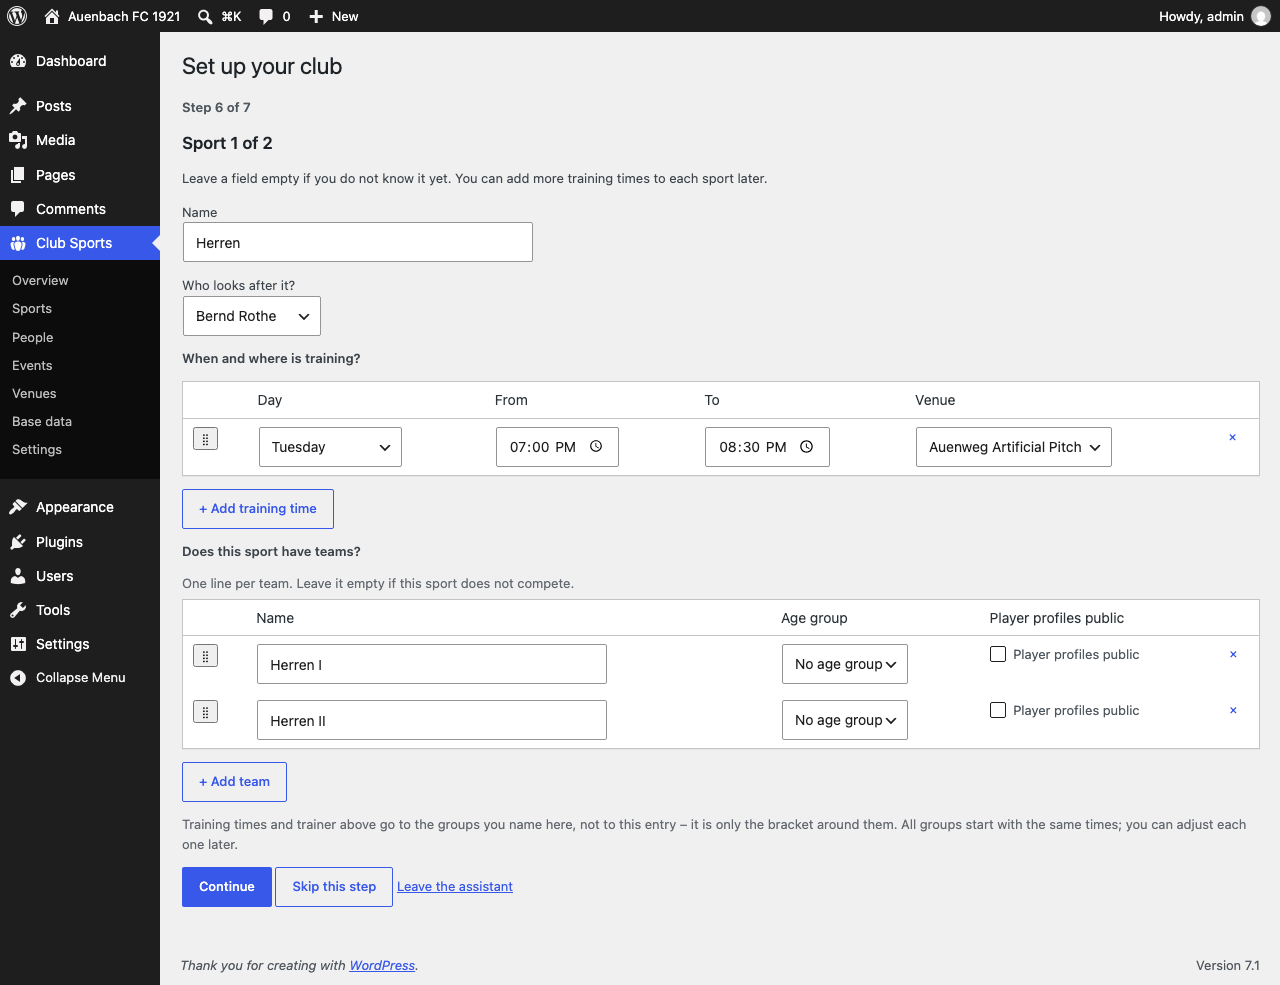Open age group dropdown for Herren I
Viewport: 1280px width, 985px height.
(x=845, y=664)
